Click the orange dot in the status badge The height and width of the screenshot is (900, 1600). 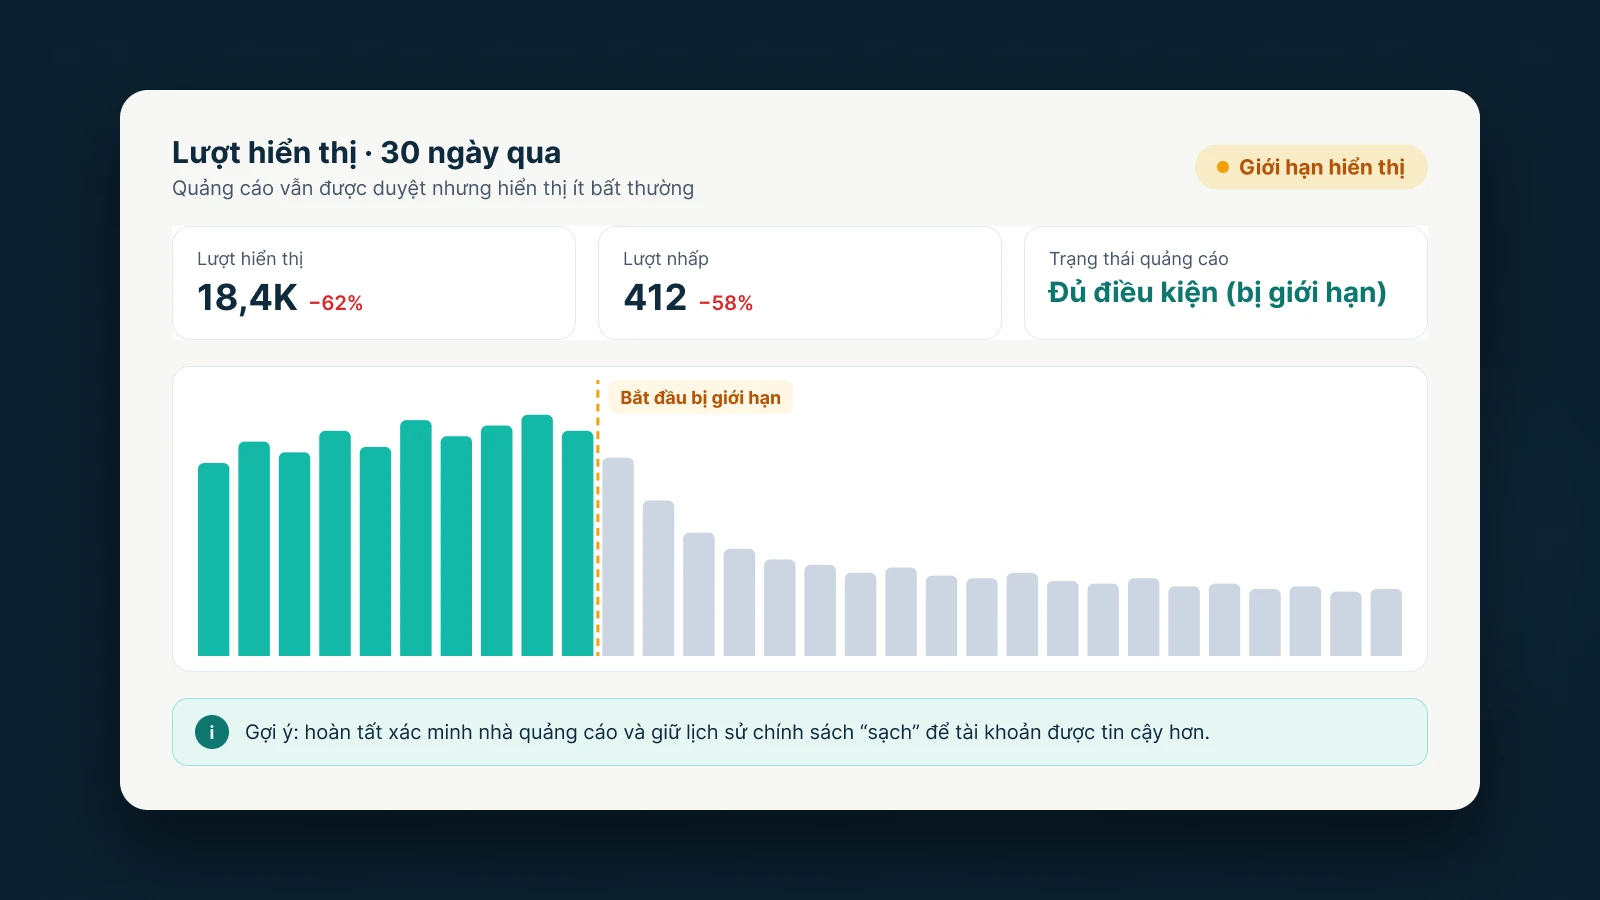tap(1222, 167)
